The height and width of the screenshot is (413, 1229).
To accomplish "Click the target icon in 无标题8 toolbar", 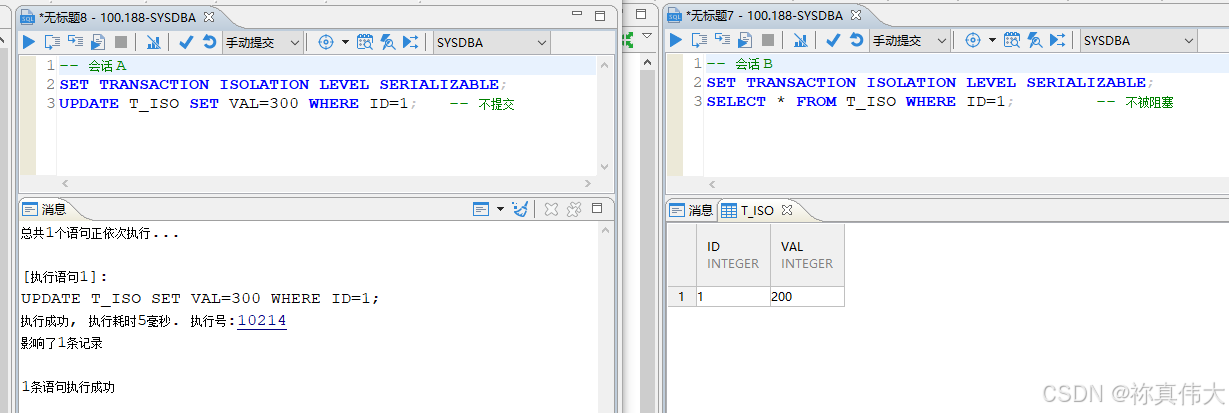I will point(325,42).
